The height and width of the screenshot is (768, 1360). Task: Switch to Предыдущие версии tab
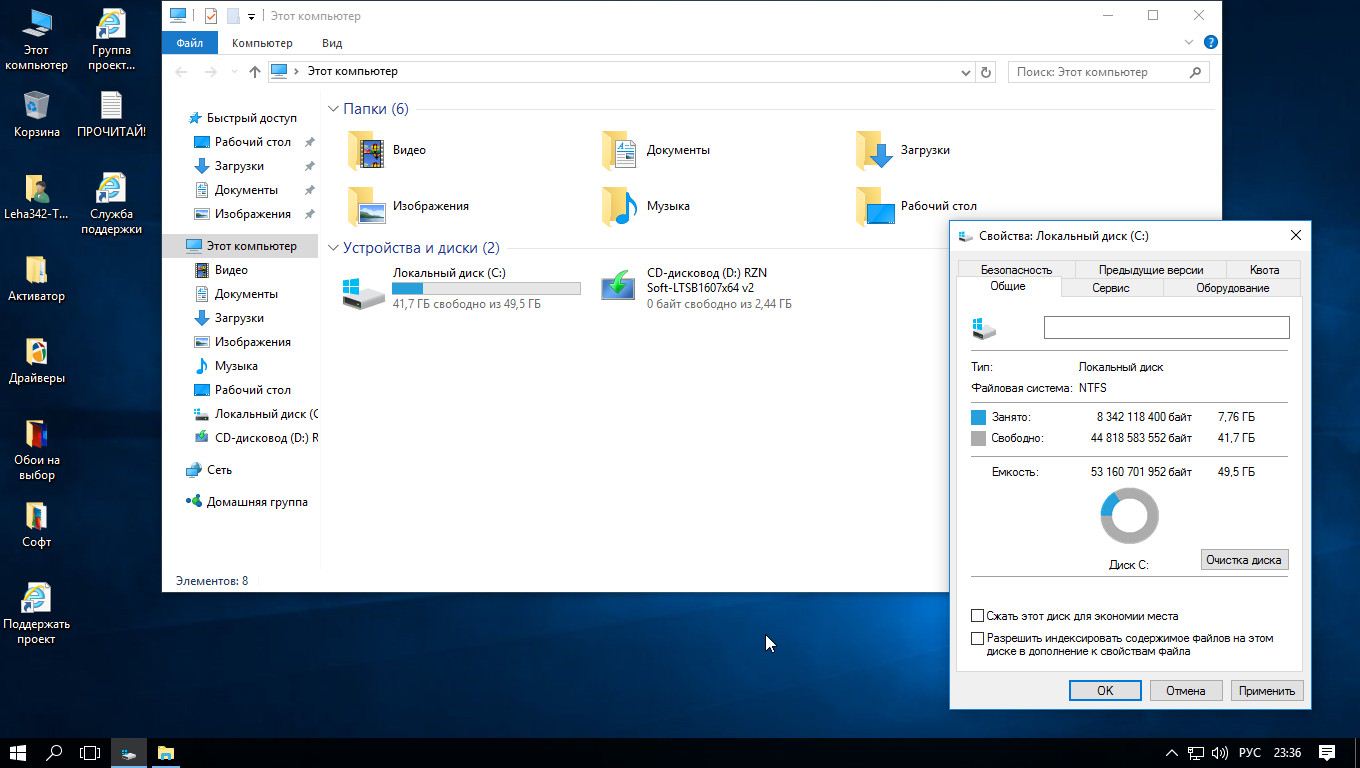(x=1151, y=270)
